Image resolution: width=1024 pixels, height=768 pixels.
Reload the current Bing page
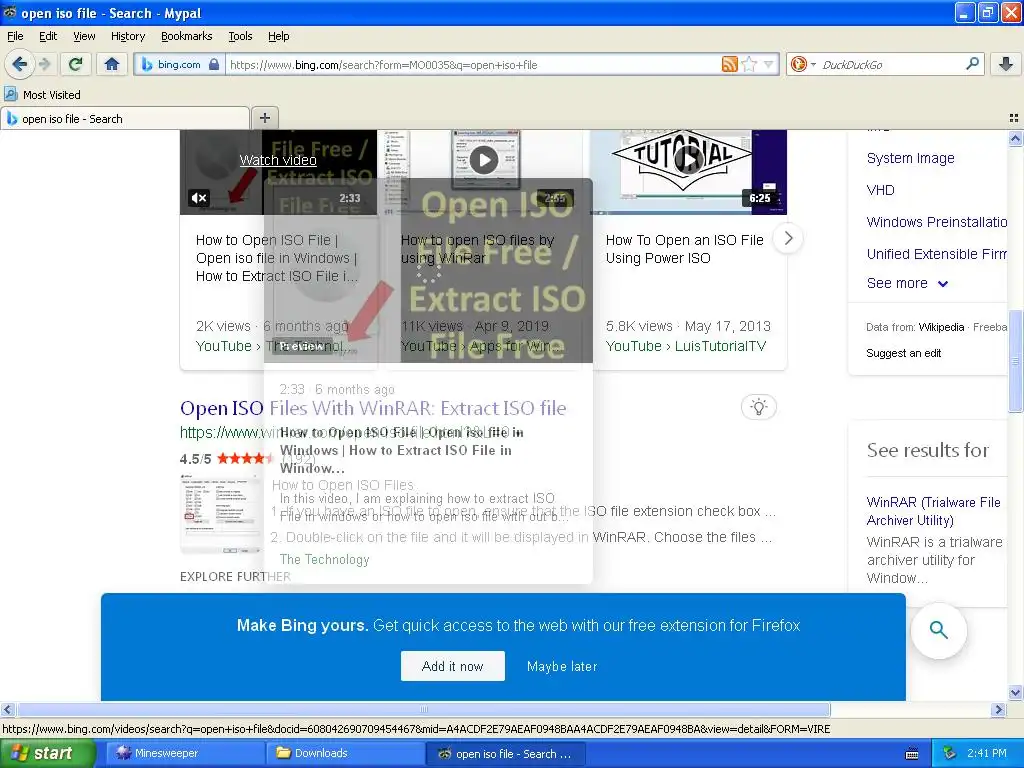click(75, 64)
